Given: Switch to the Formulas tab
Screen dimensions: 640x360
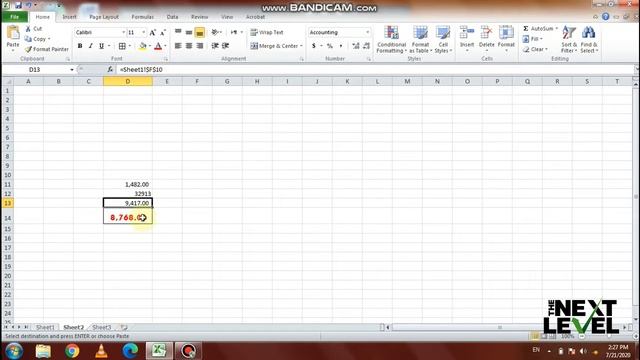Looking at the screenshot, I should 142,17.
